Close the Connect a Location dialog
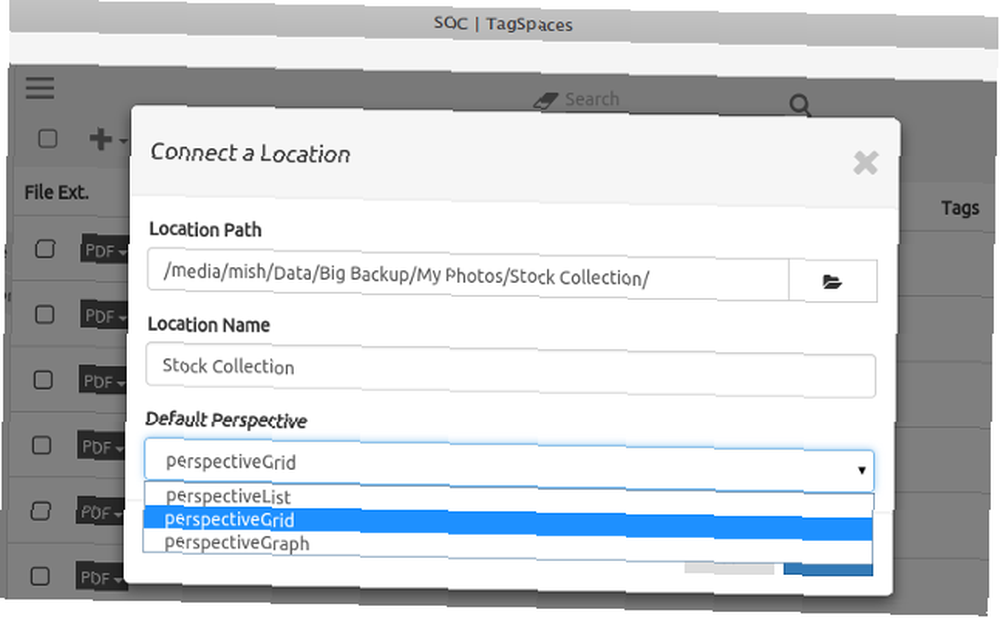This screenshot has width=1000, height=618. point(865,163)
